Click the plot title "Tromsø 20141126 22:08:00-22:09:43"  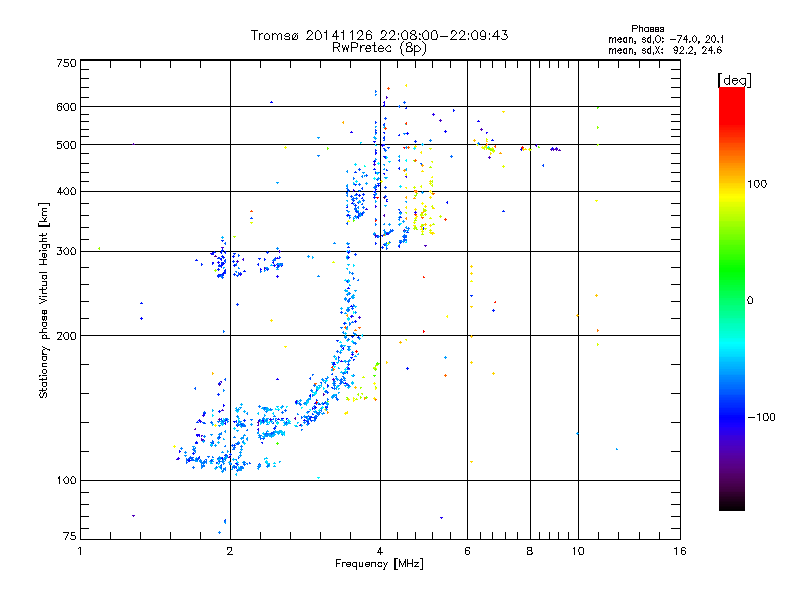click(x=379, y=35)
